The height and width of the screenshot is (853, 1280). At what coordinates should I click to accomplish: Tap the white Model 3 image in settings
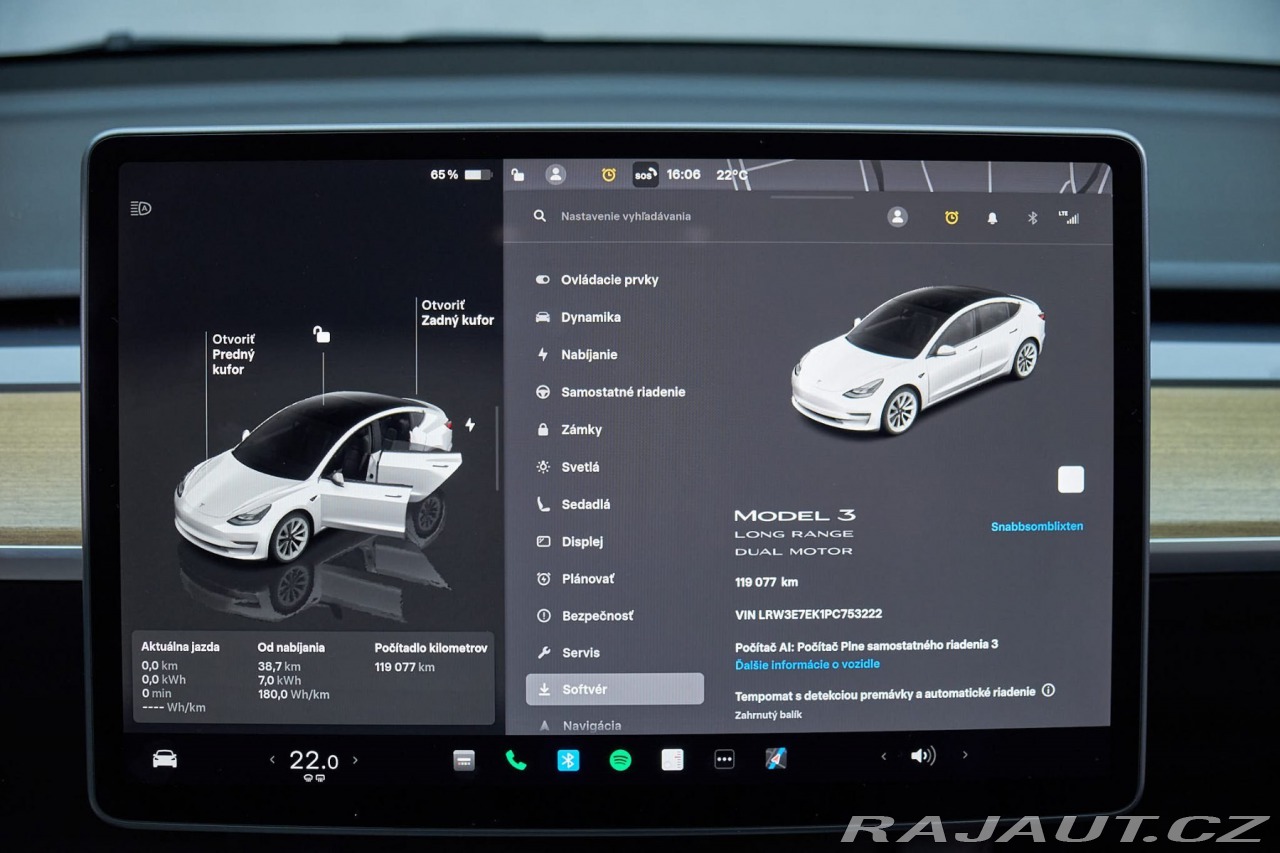tap(918, 360)
